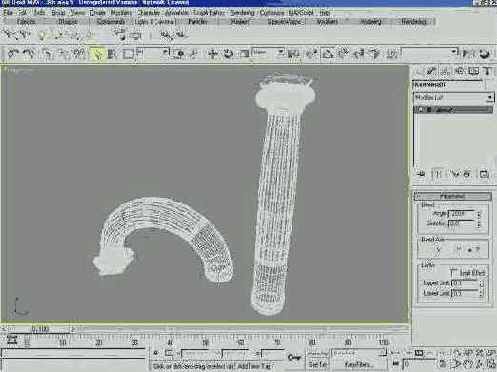Open the Modifiers menu

[x=121, y=13]
